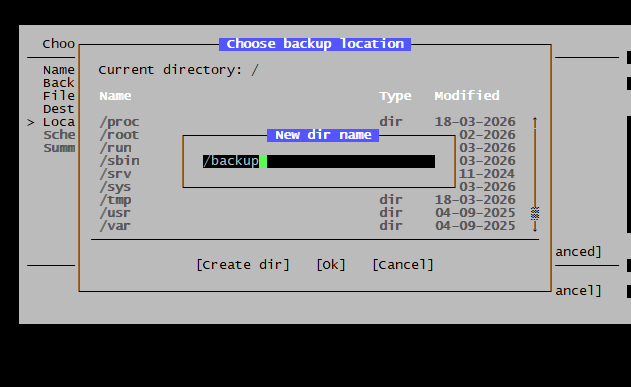Click the partially hidden 'anced]' button behind dialog

(578, 252)
